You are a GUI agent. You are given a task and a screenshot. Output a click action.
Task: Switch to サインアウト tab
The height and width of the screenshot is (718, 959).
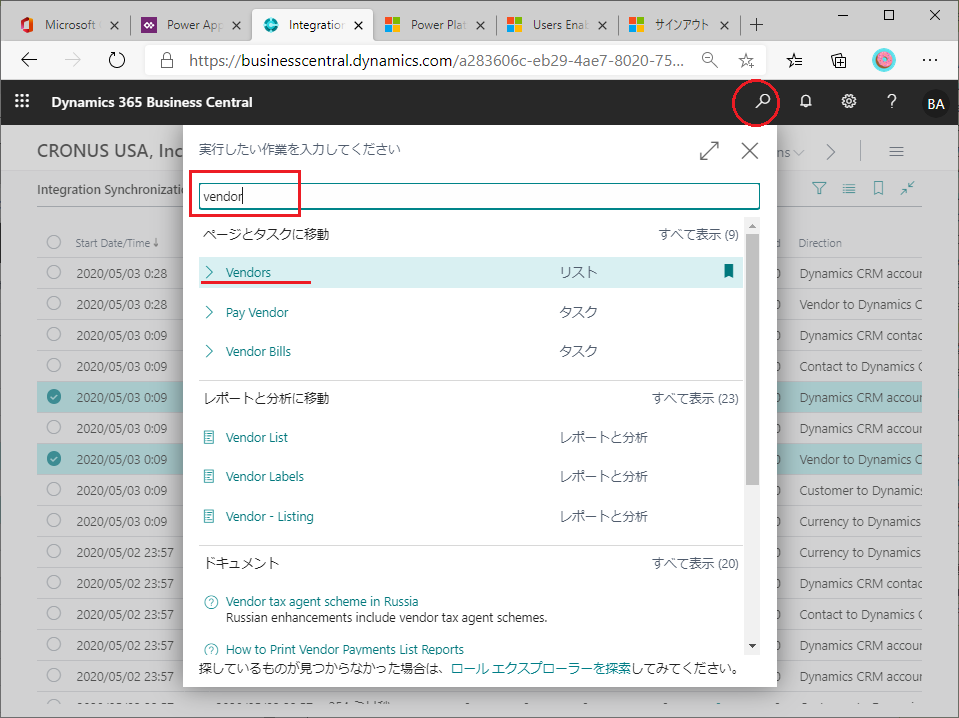click(x=680, y=25)
